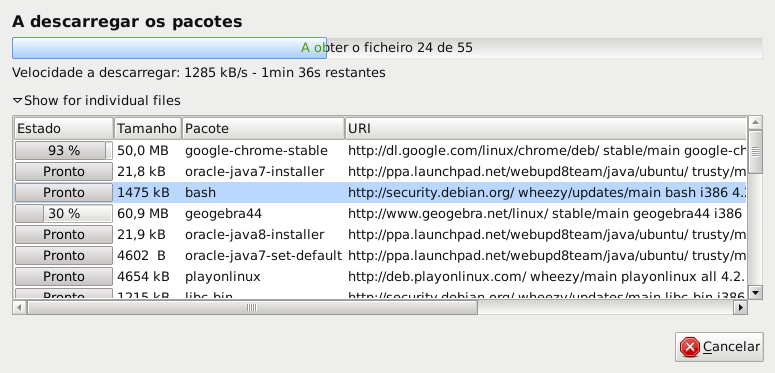The image size is (775, 373).
Task: Click the vertical scrollbar thumb
Action: coord(755,152)
